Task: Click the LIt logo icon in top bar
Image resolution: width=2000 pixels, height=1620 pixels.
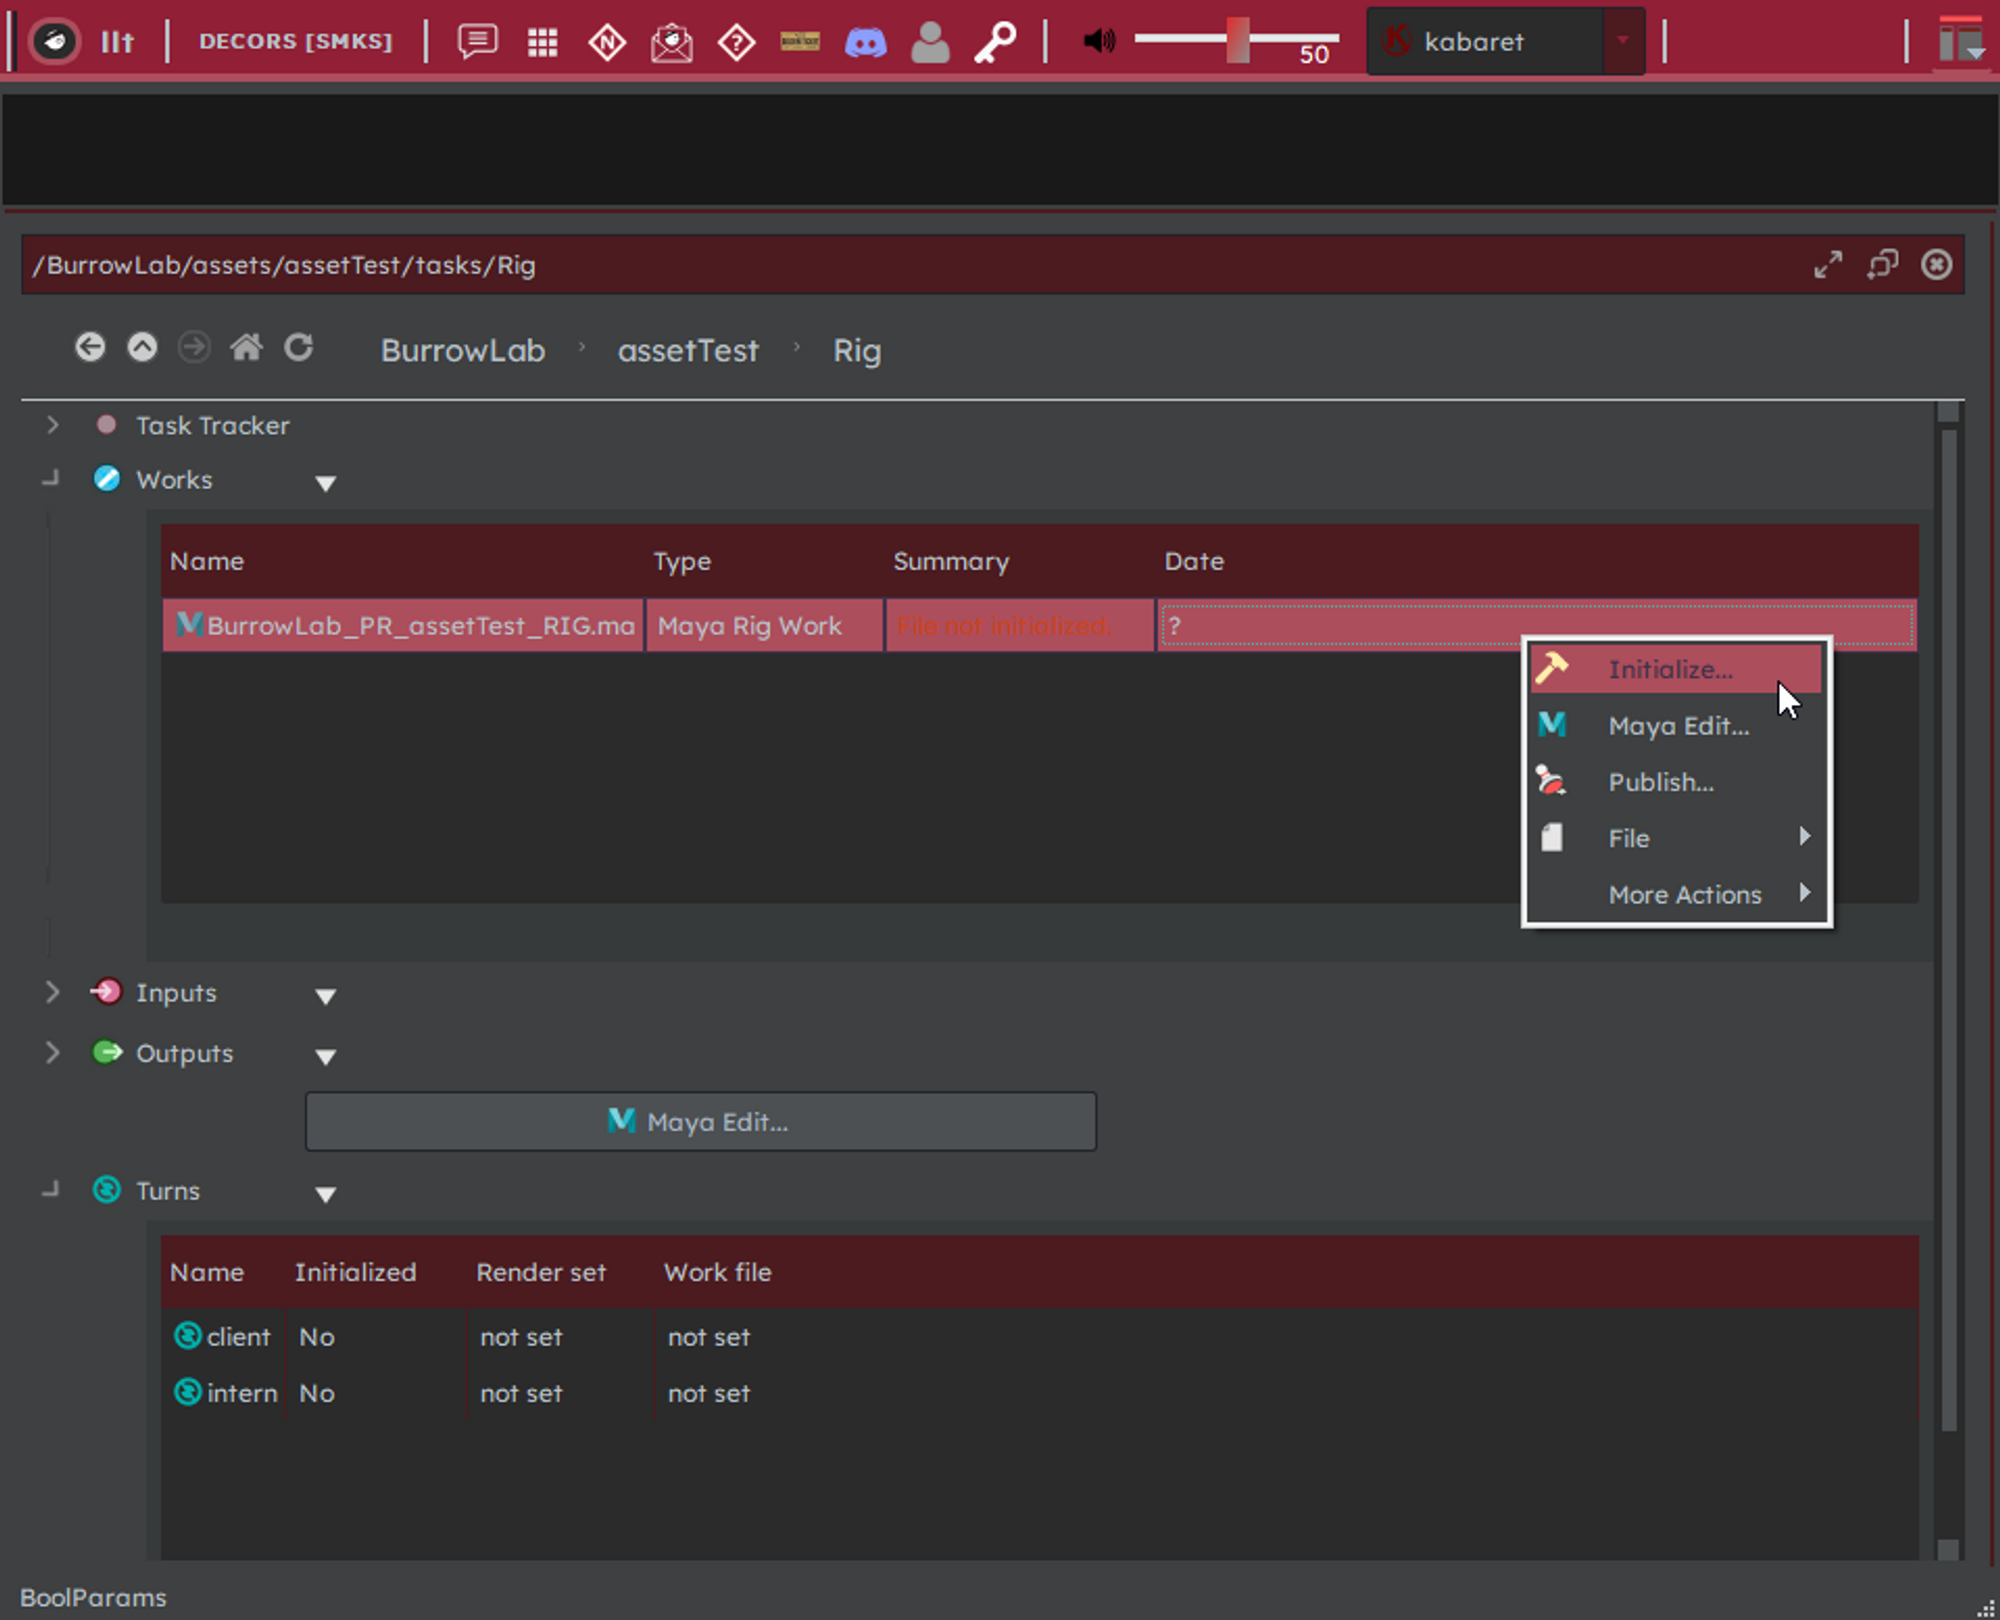Action: [x=118, y=41]
